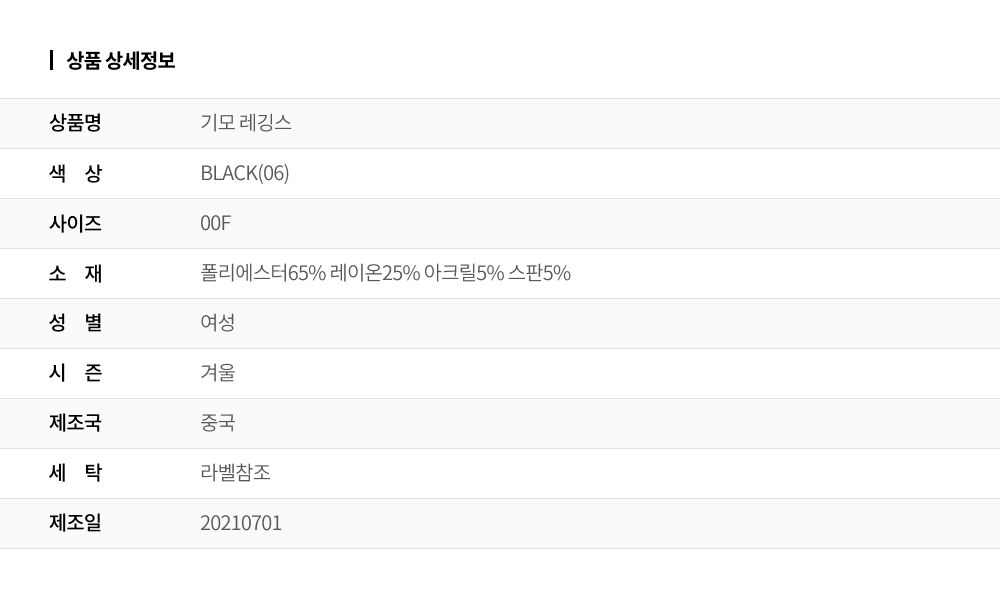Click the material text starting with 폴리에스터65%
Viewport: 1000px width, 598px height.
tap(385, 273)
